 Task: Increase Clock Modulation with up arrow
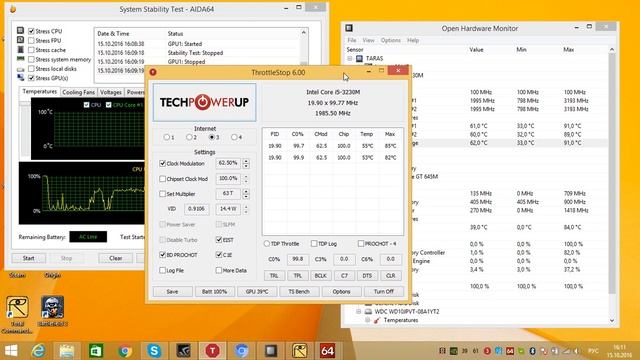click(x=246, y=160)
